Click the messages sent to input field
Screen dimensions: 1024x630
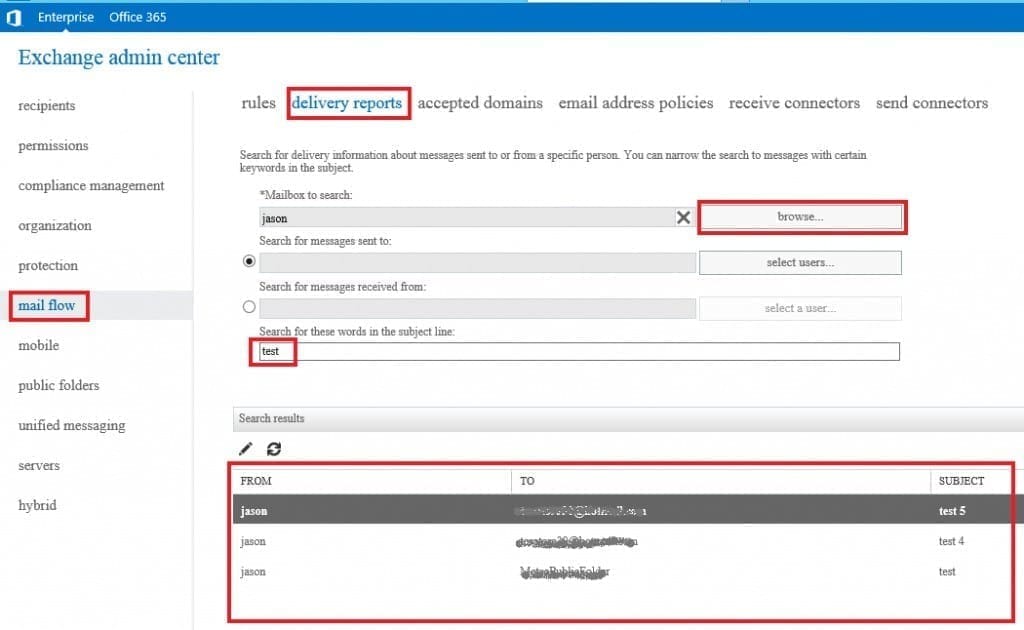pyautogui.click(x=477, y=262)
